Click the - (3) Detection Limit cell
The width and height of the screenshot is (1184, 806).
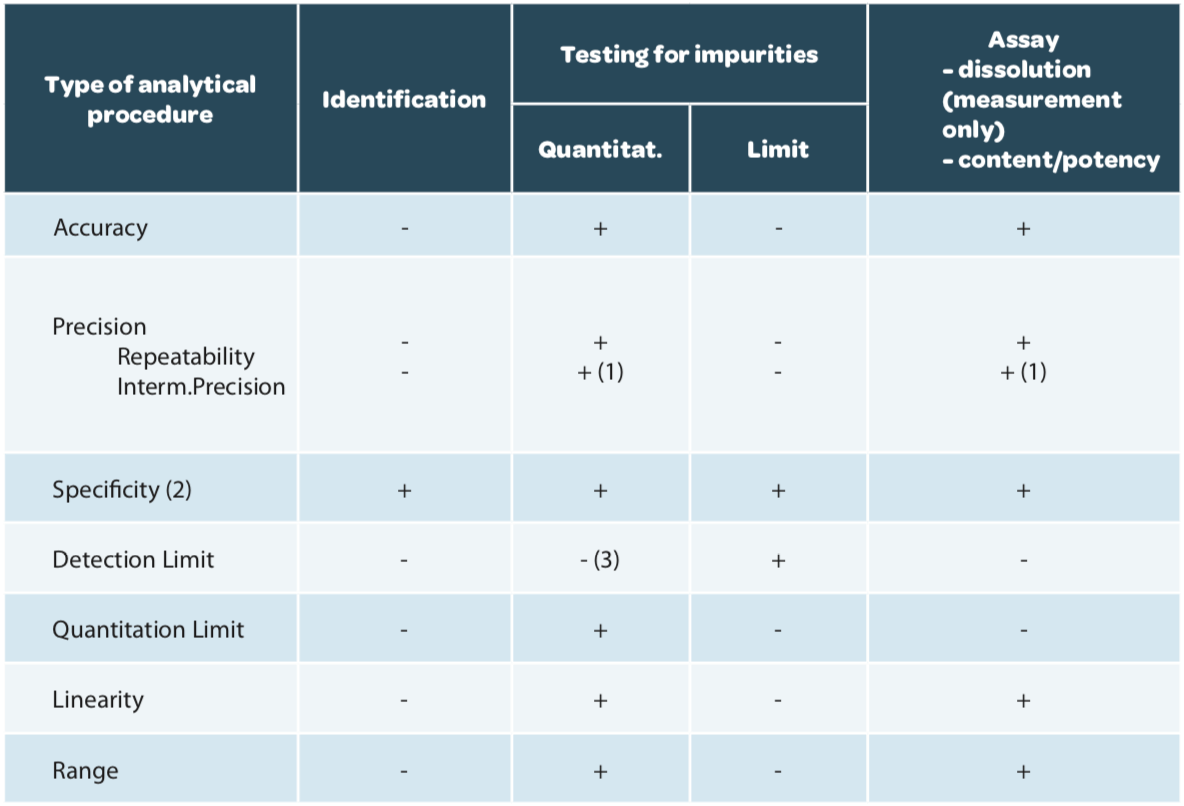tap(600, 560)
